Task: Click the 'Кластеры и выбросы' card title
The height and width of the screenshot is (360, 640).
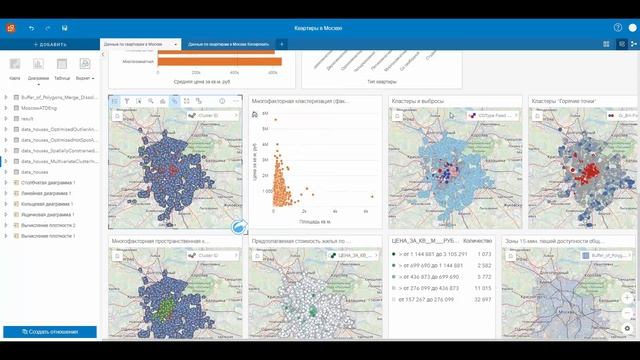Action: click(x=417, y=101)
